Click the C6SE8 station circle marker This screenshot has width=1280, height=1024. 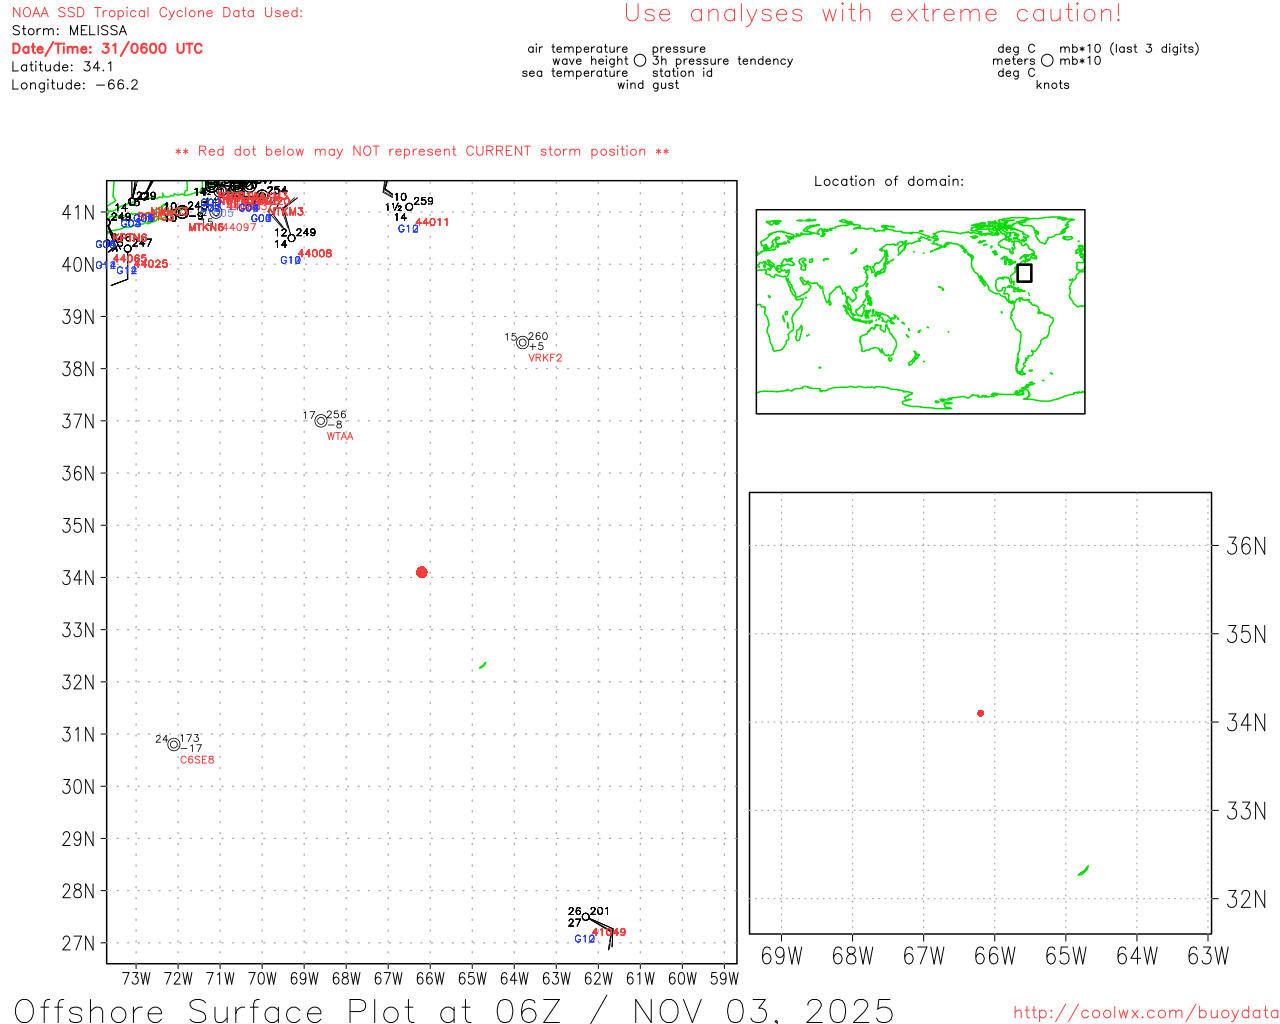pos(174,744)
